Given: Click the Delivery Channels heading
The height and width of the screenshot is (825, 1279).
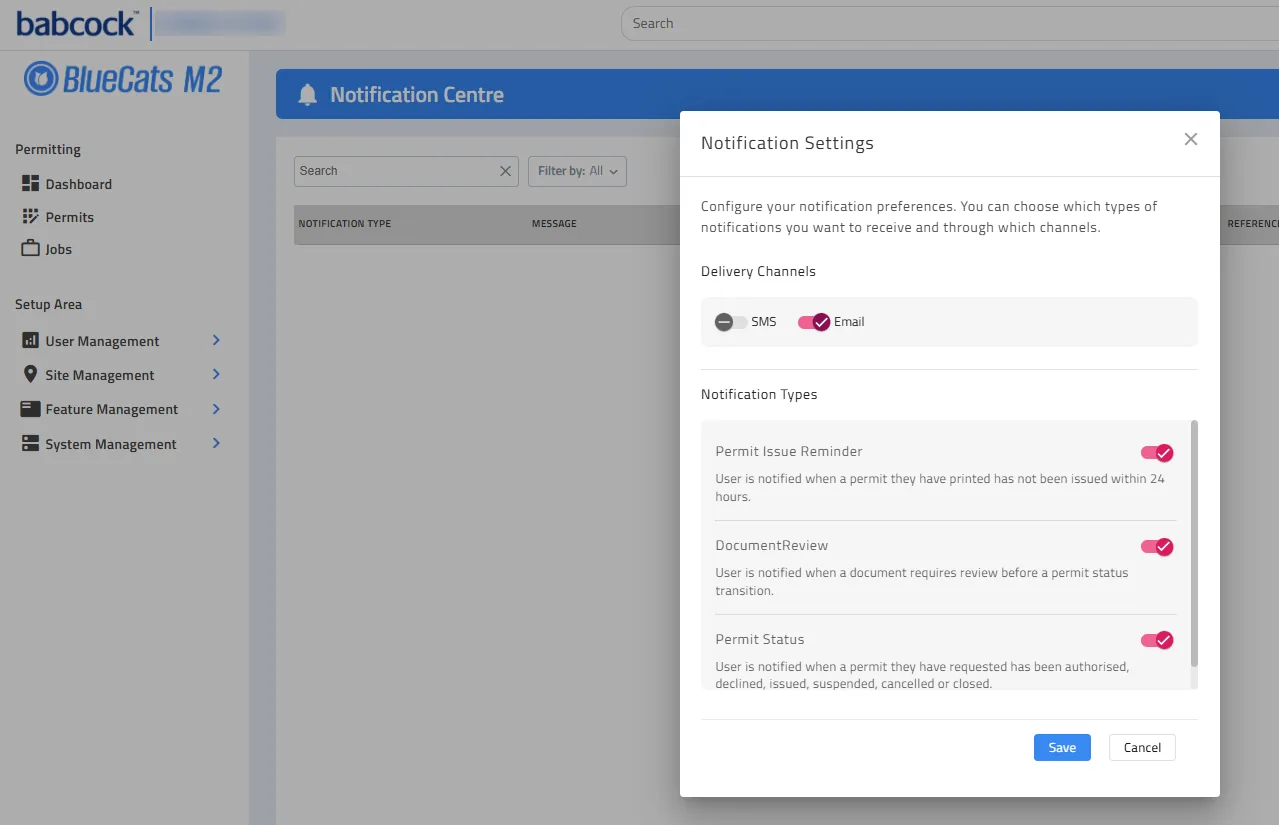Looking at the screenshot, I should (758, 272).
